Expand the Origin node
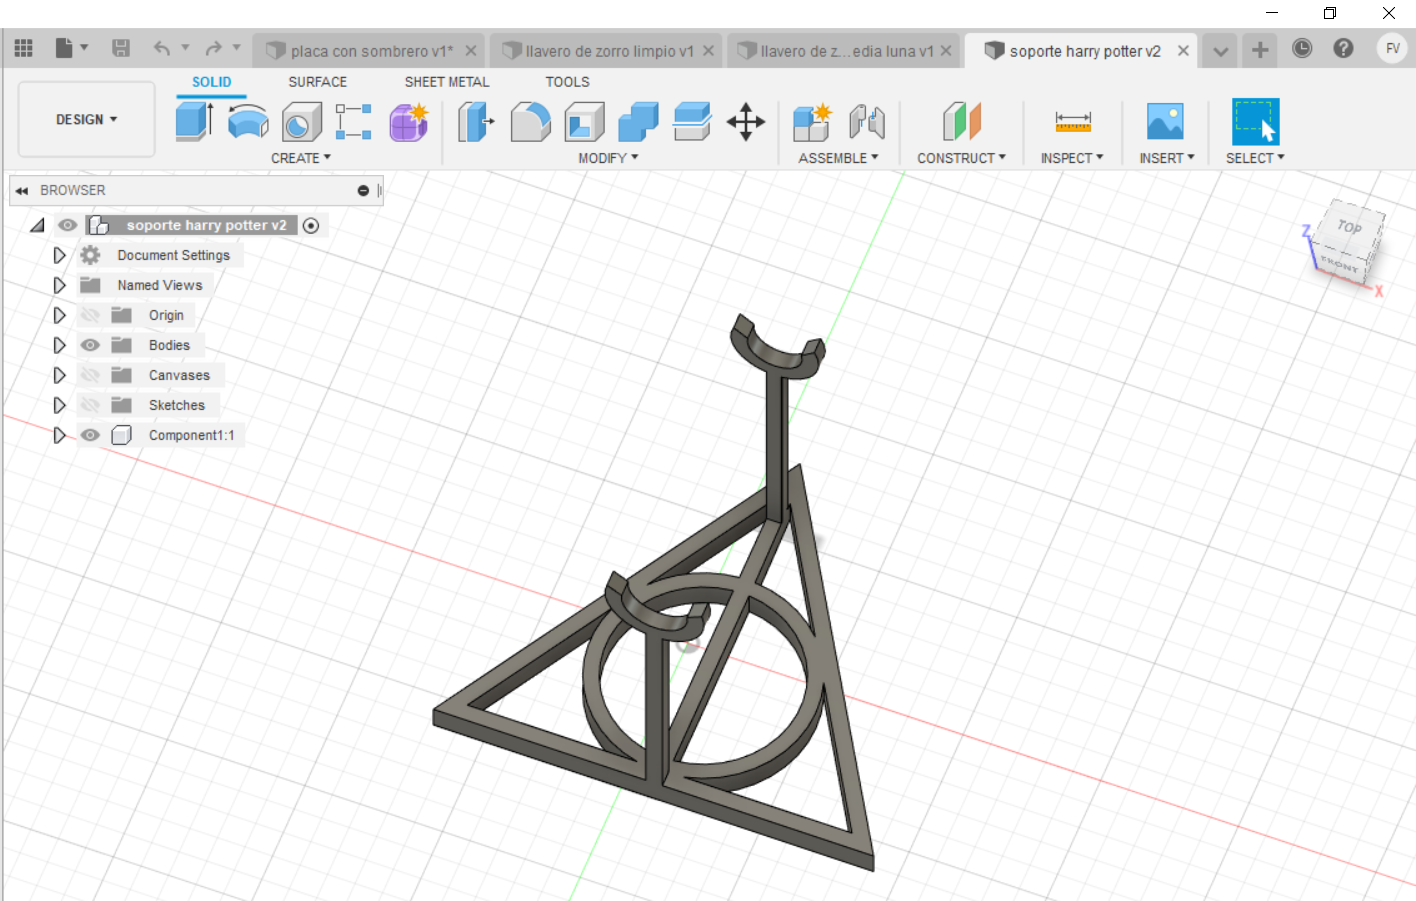The height and width of the screenshot is (901, 1416). pyautogui.click(x=59, y=315)
